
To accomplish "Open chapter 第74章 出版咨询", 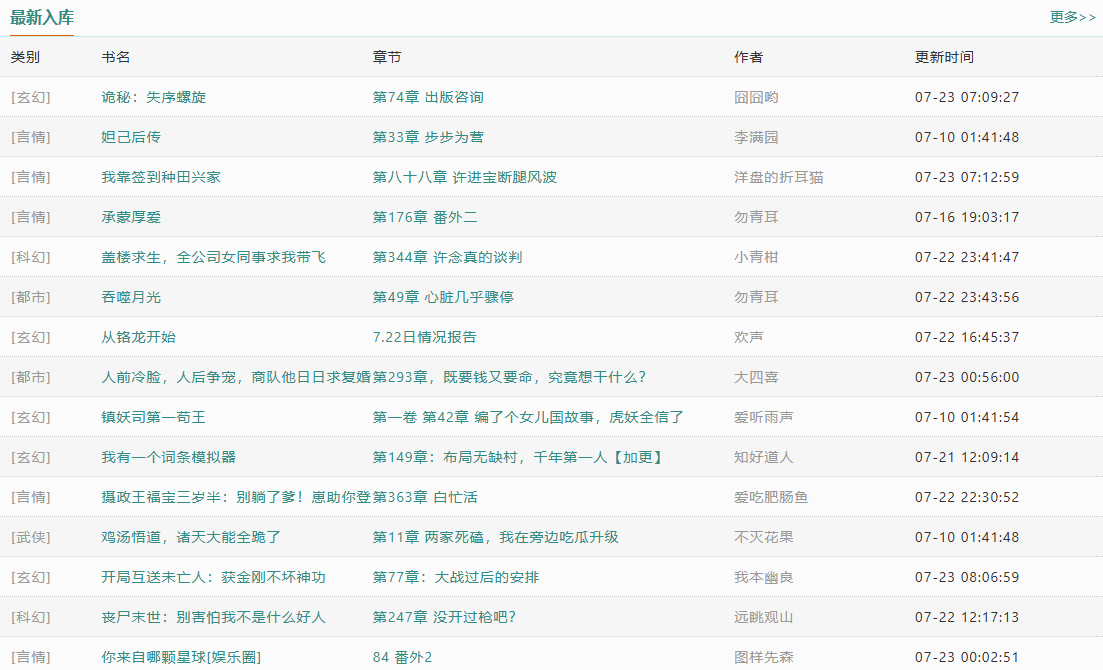I will pos(428,97).
